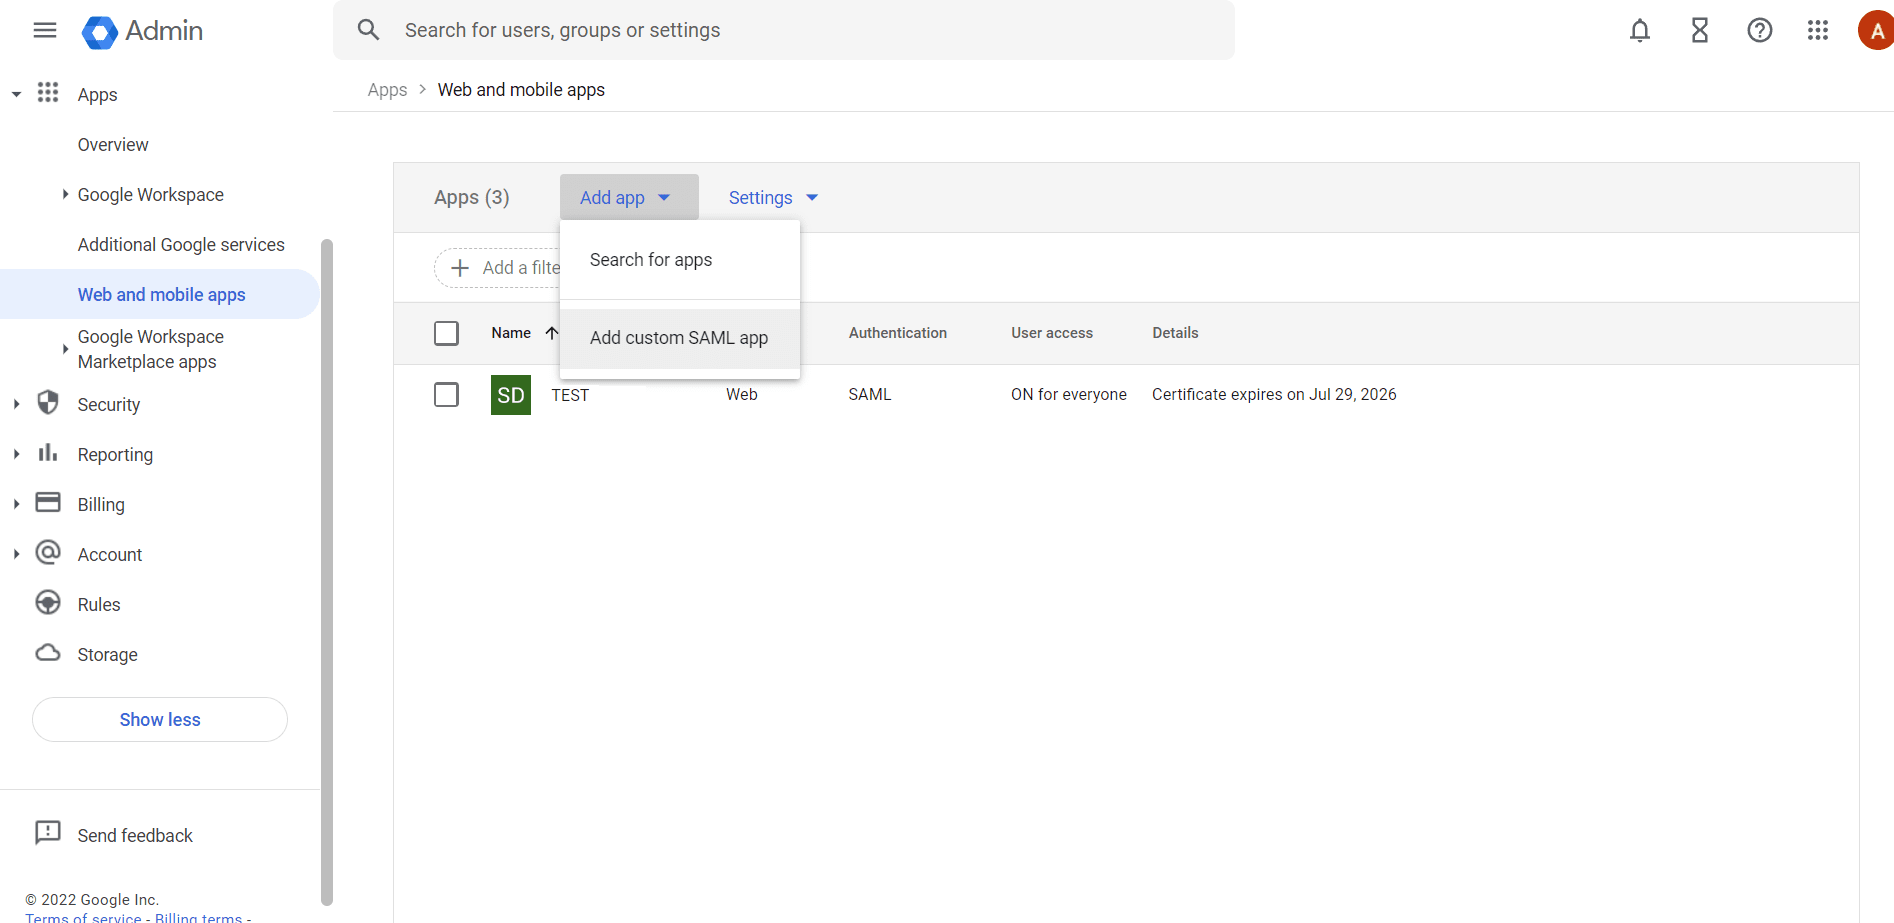Open the Settings dropdown
Viewport: 1894px width, 923px height.
pyautogui.click(x=772, y=198)
